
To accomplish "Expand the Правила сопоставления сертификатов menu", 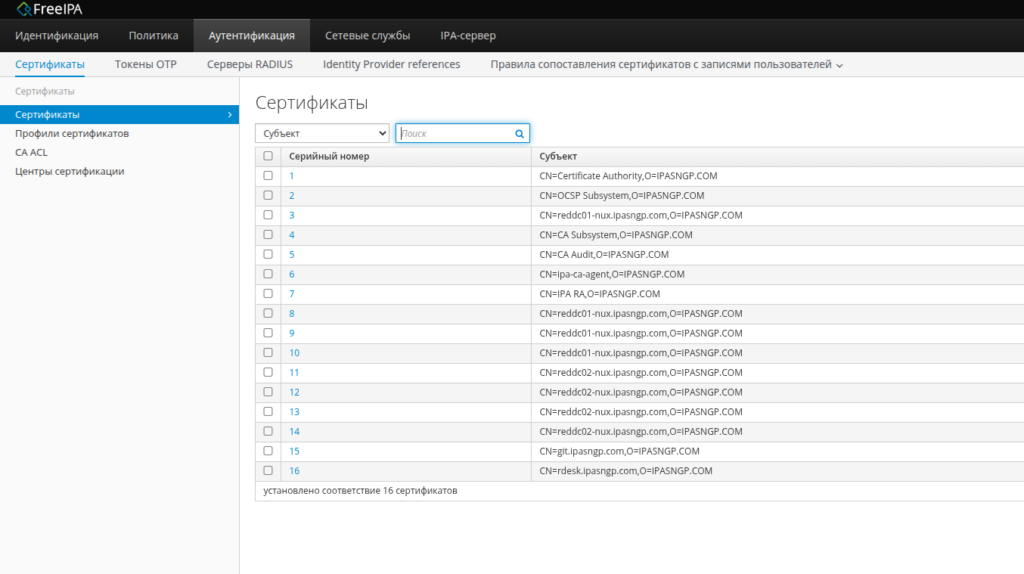I will [666, 65].
